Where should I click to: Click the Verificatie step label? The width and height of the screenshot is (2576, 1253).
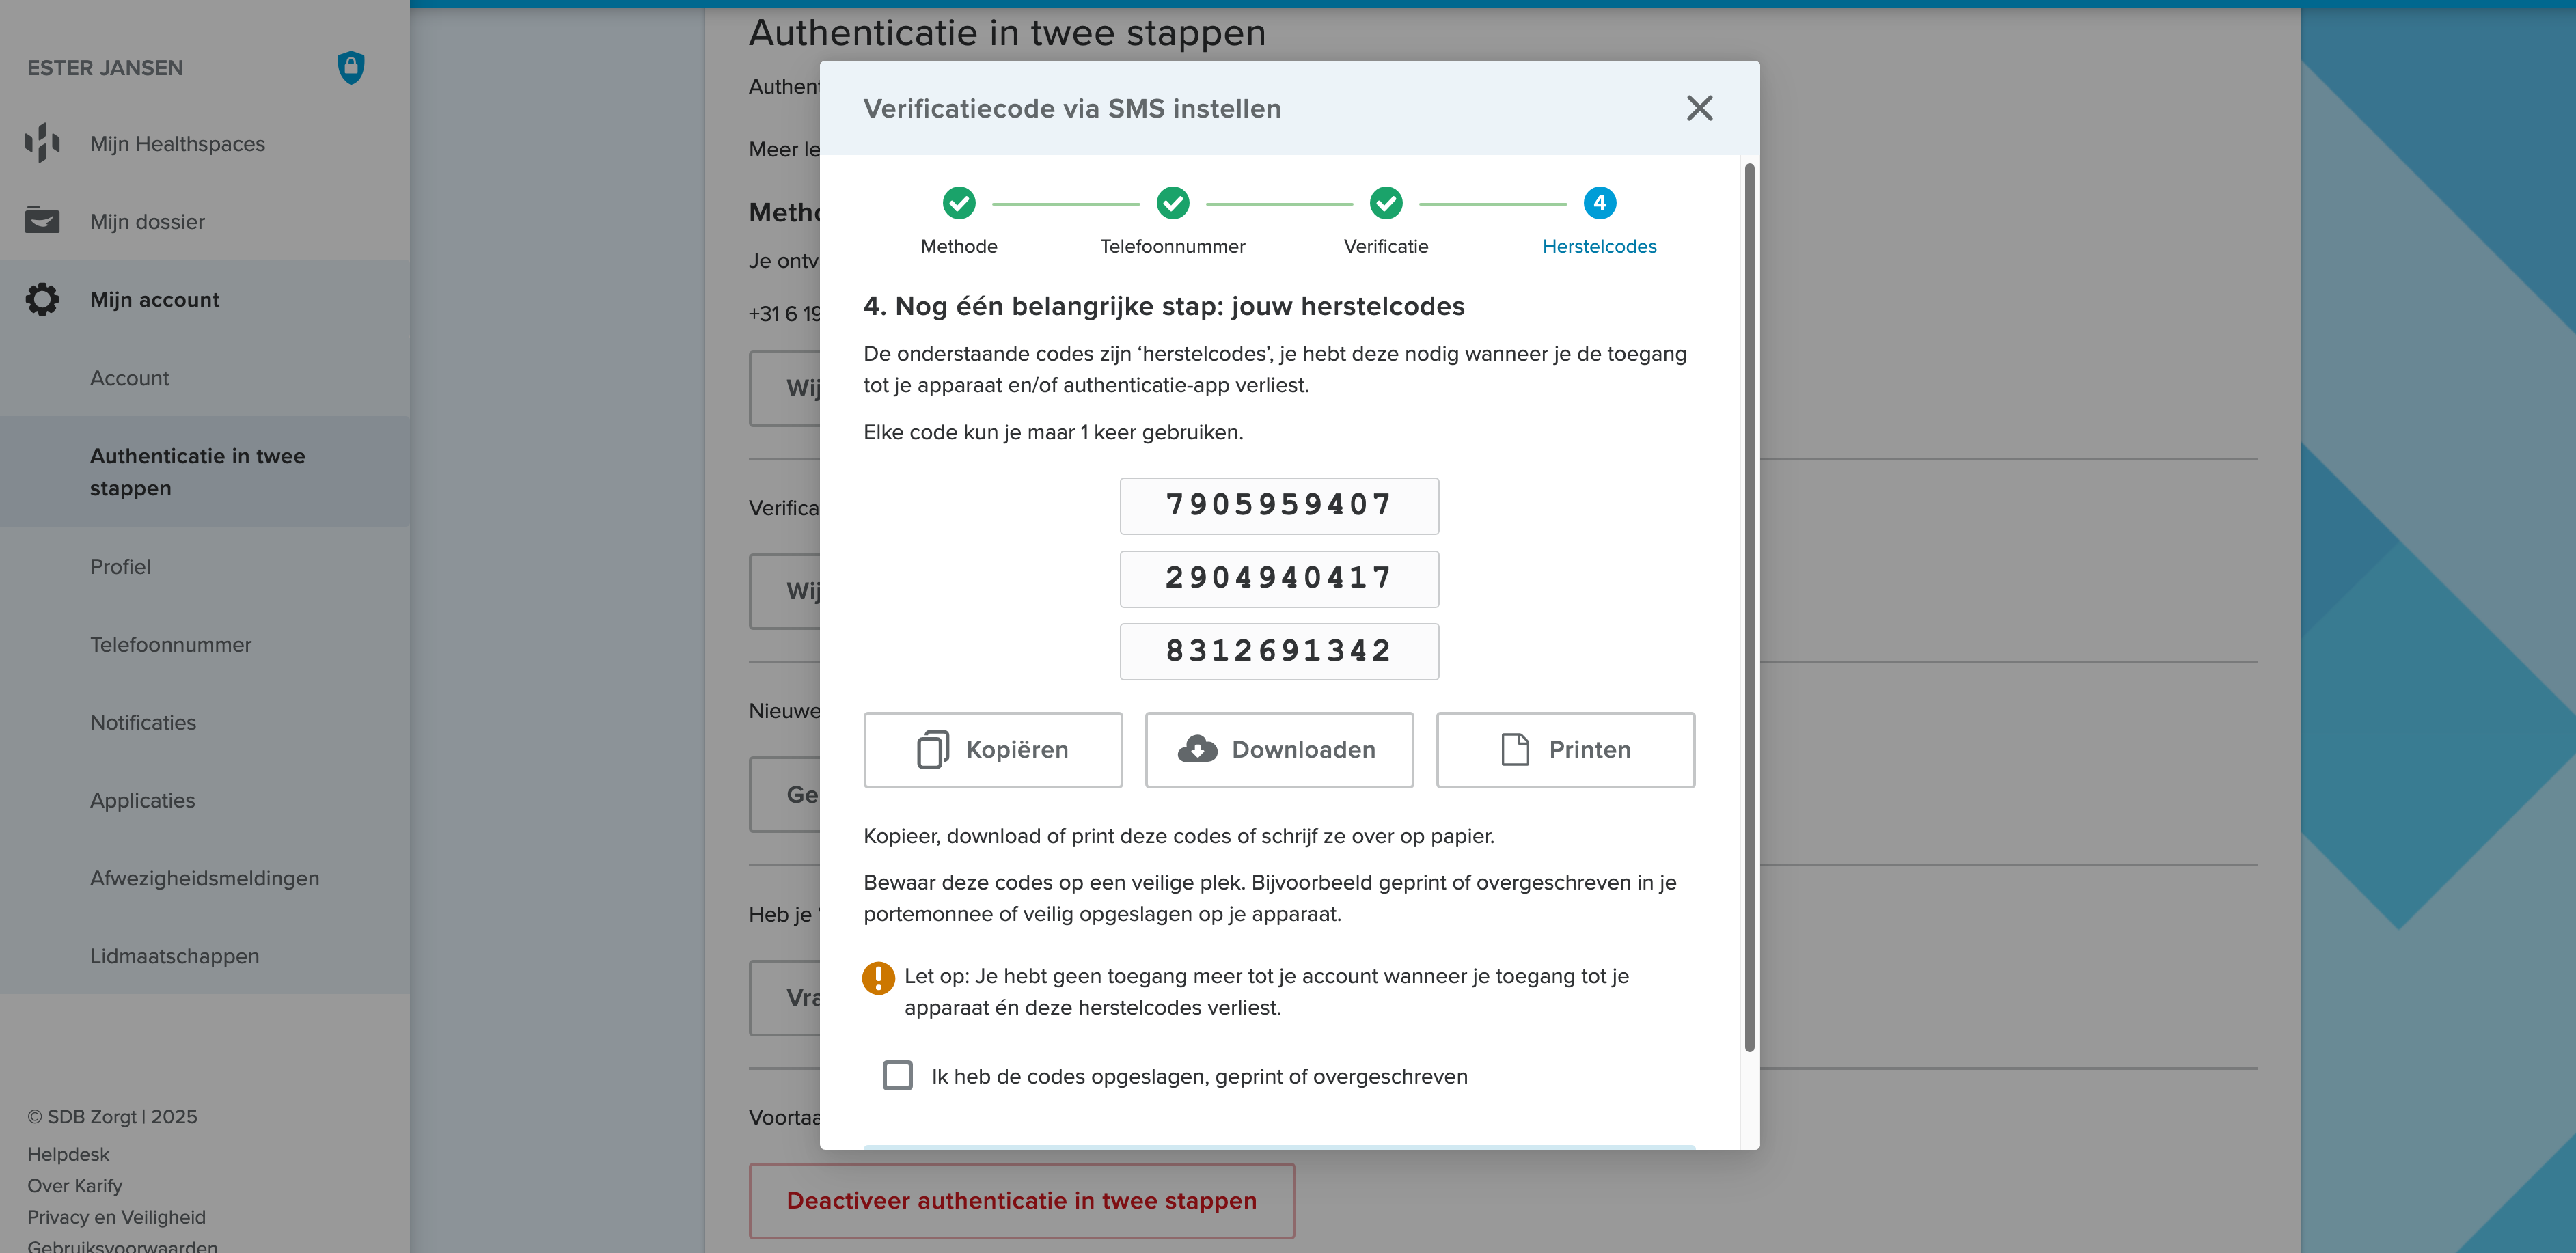pos(1385,246)
